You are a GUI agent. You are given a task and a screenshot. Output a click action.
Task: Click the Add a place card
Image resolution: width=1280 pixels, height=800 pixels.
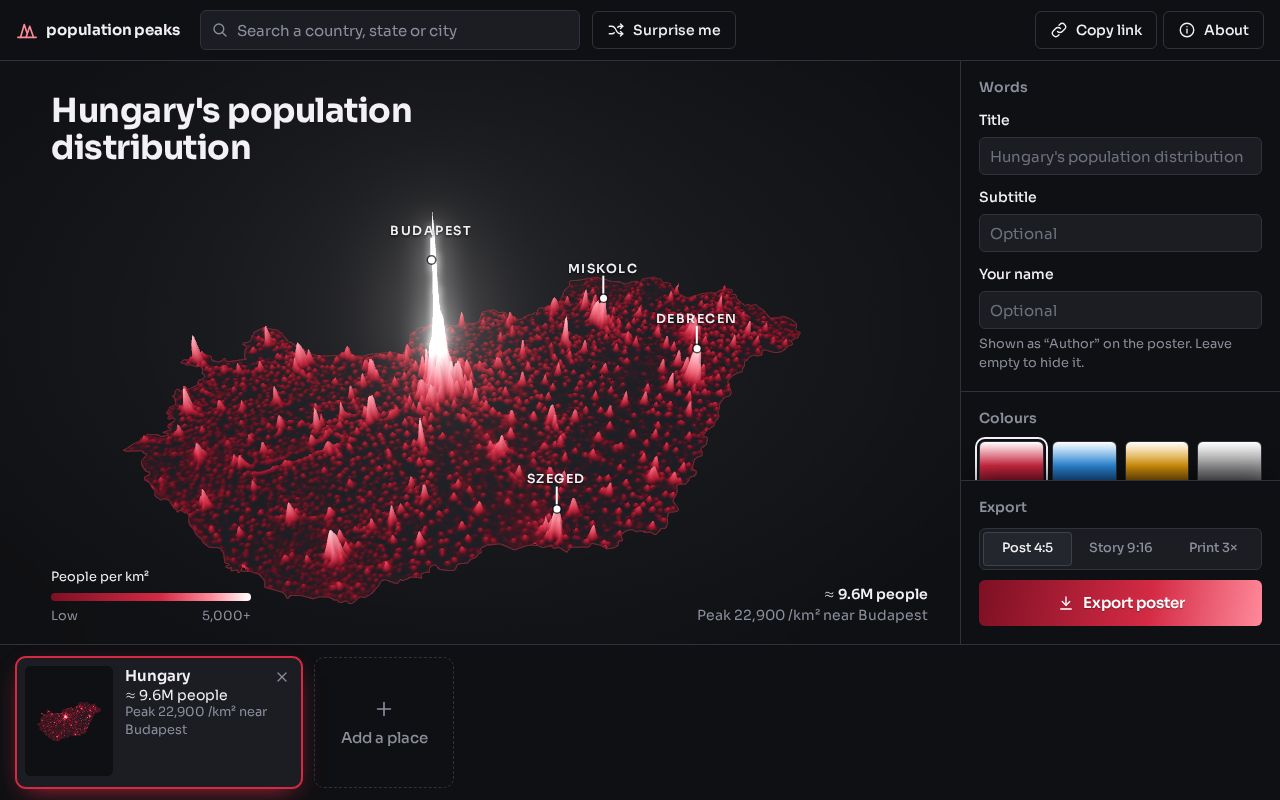point(384,722)
